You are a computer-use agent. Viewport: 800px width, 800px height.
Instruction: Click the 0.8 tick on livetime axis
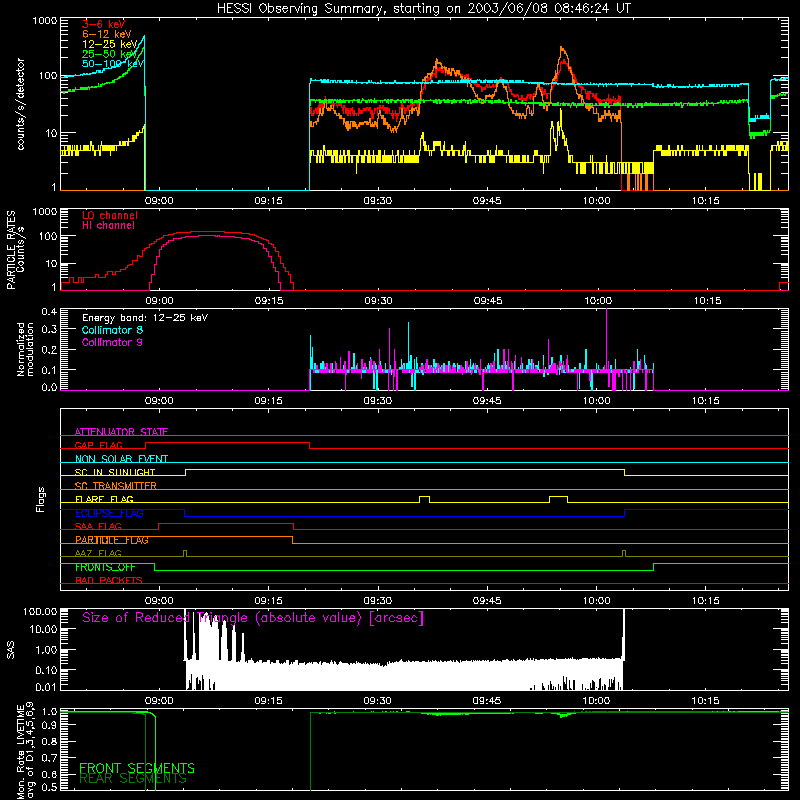[49, 742]
